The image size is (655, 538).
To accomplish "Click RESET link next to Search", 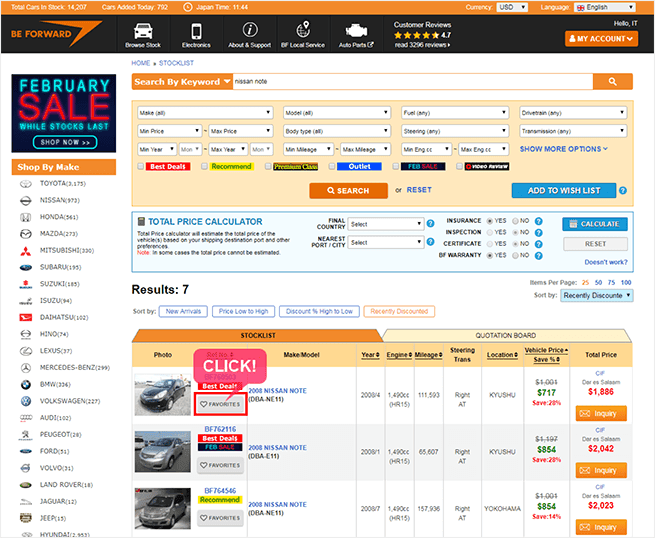I will 419,190.
